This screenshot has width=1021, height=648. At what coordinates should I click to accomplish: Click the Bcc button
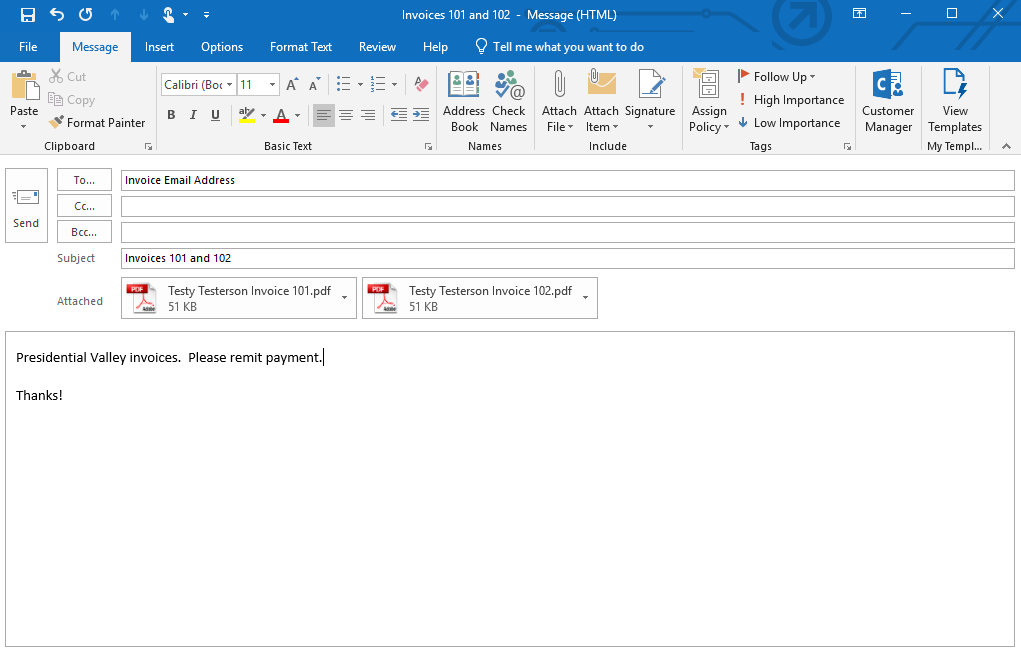coord(84,231)
